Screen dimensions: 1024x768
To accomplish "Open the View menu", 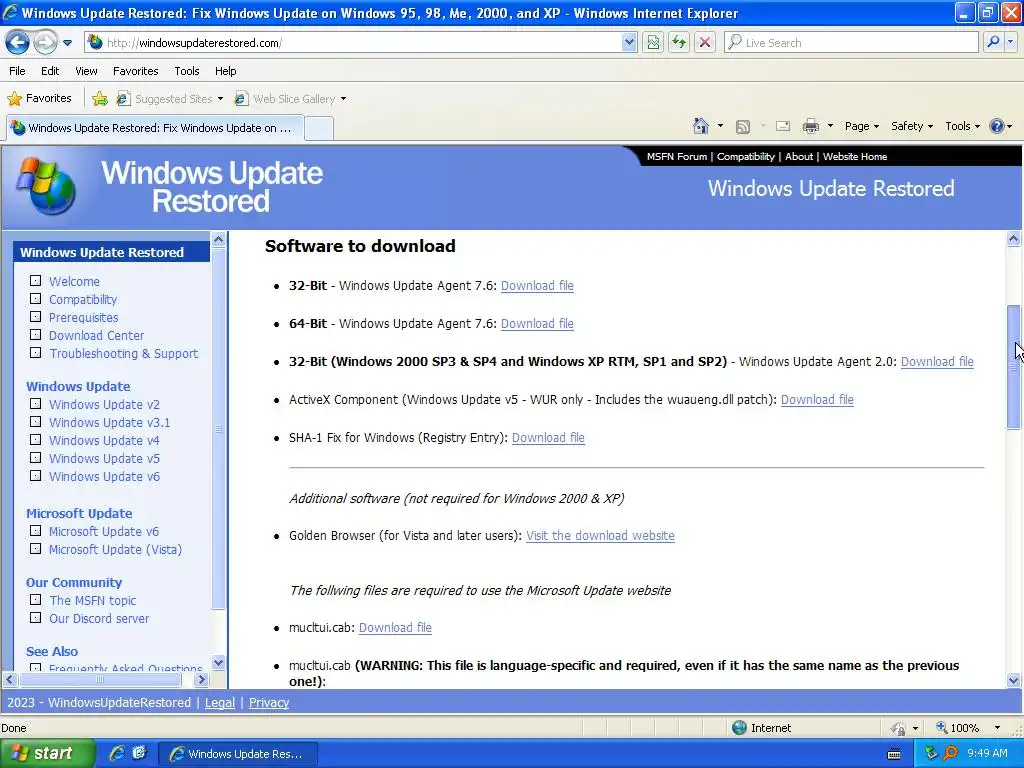I will pos(86,71).
